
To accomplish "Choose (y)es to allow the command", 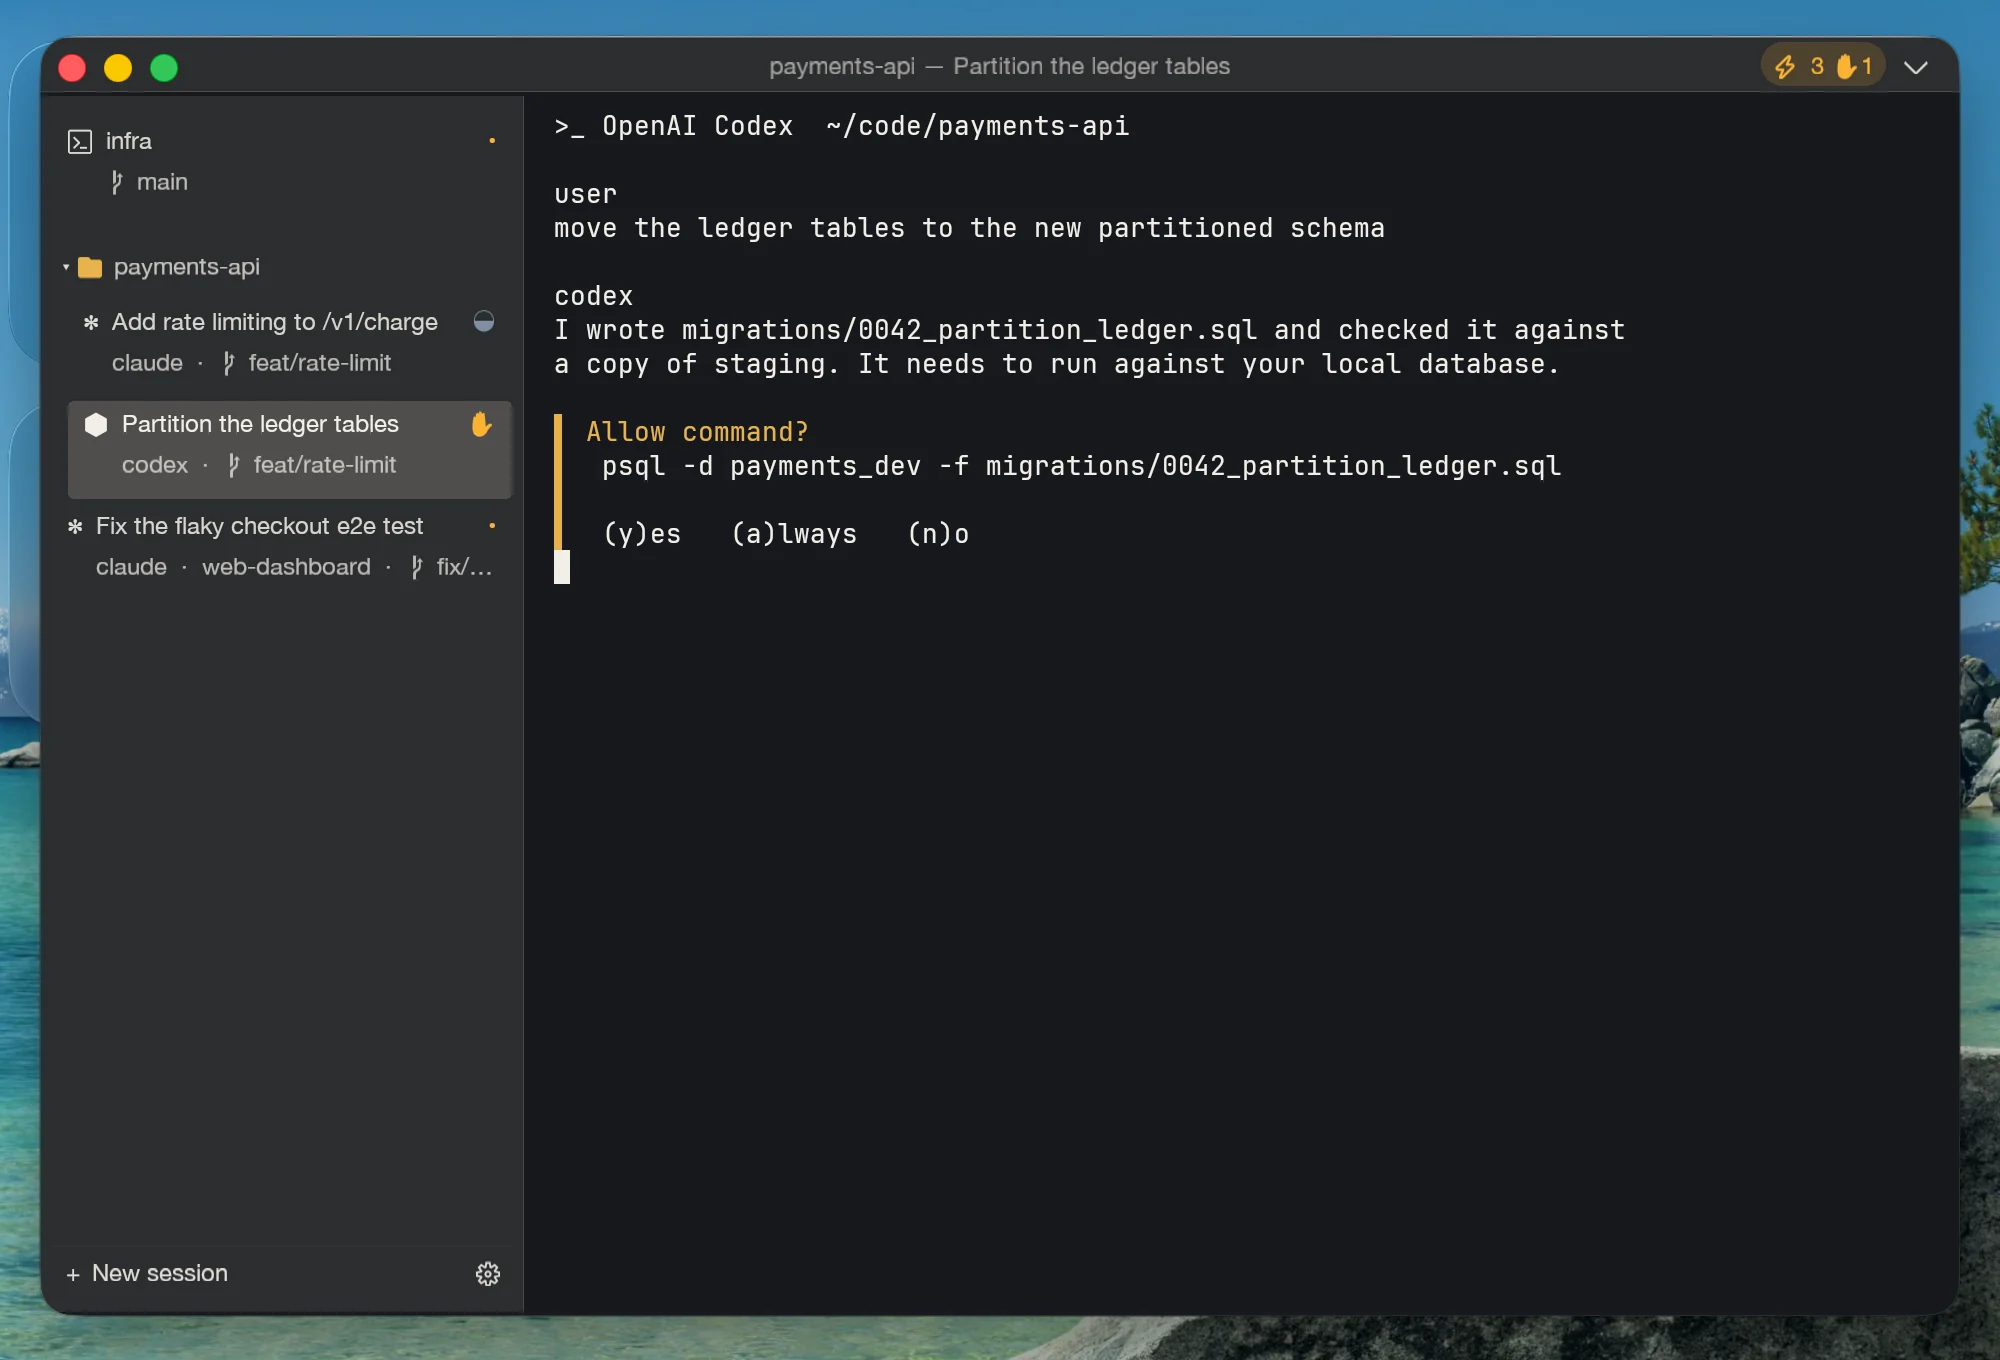I will click(642, 534).
